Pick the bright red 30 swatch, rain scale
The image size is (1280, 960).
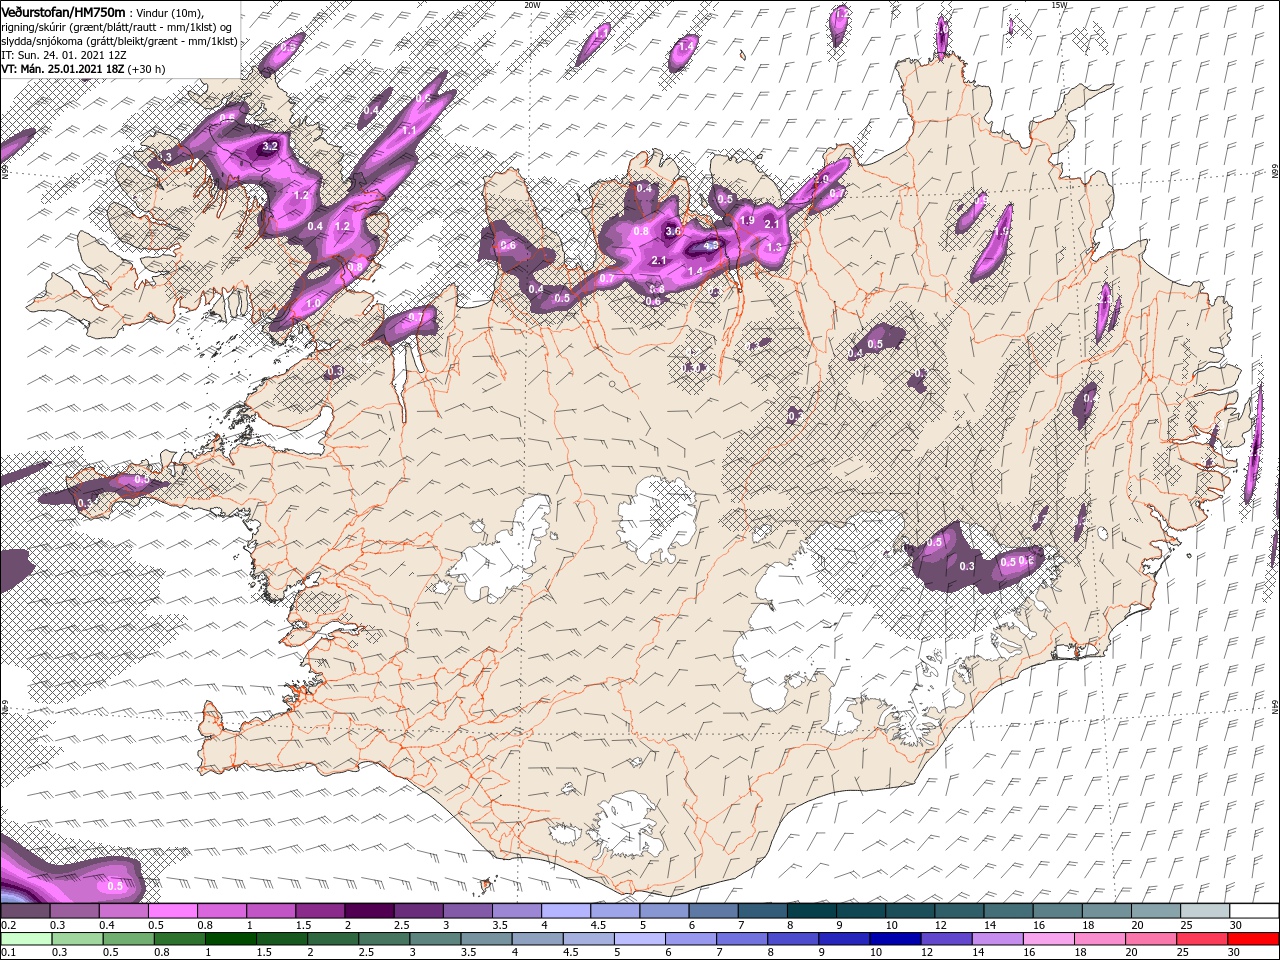pos(1253,939)
